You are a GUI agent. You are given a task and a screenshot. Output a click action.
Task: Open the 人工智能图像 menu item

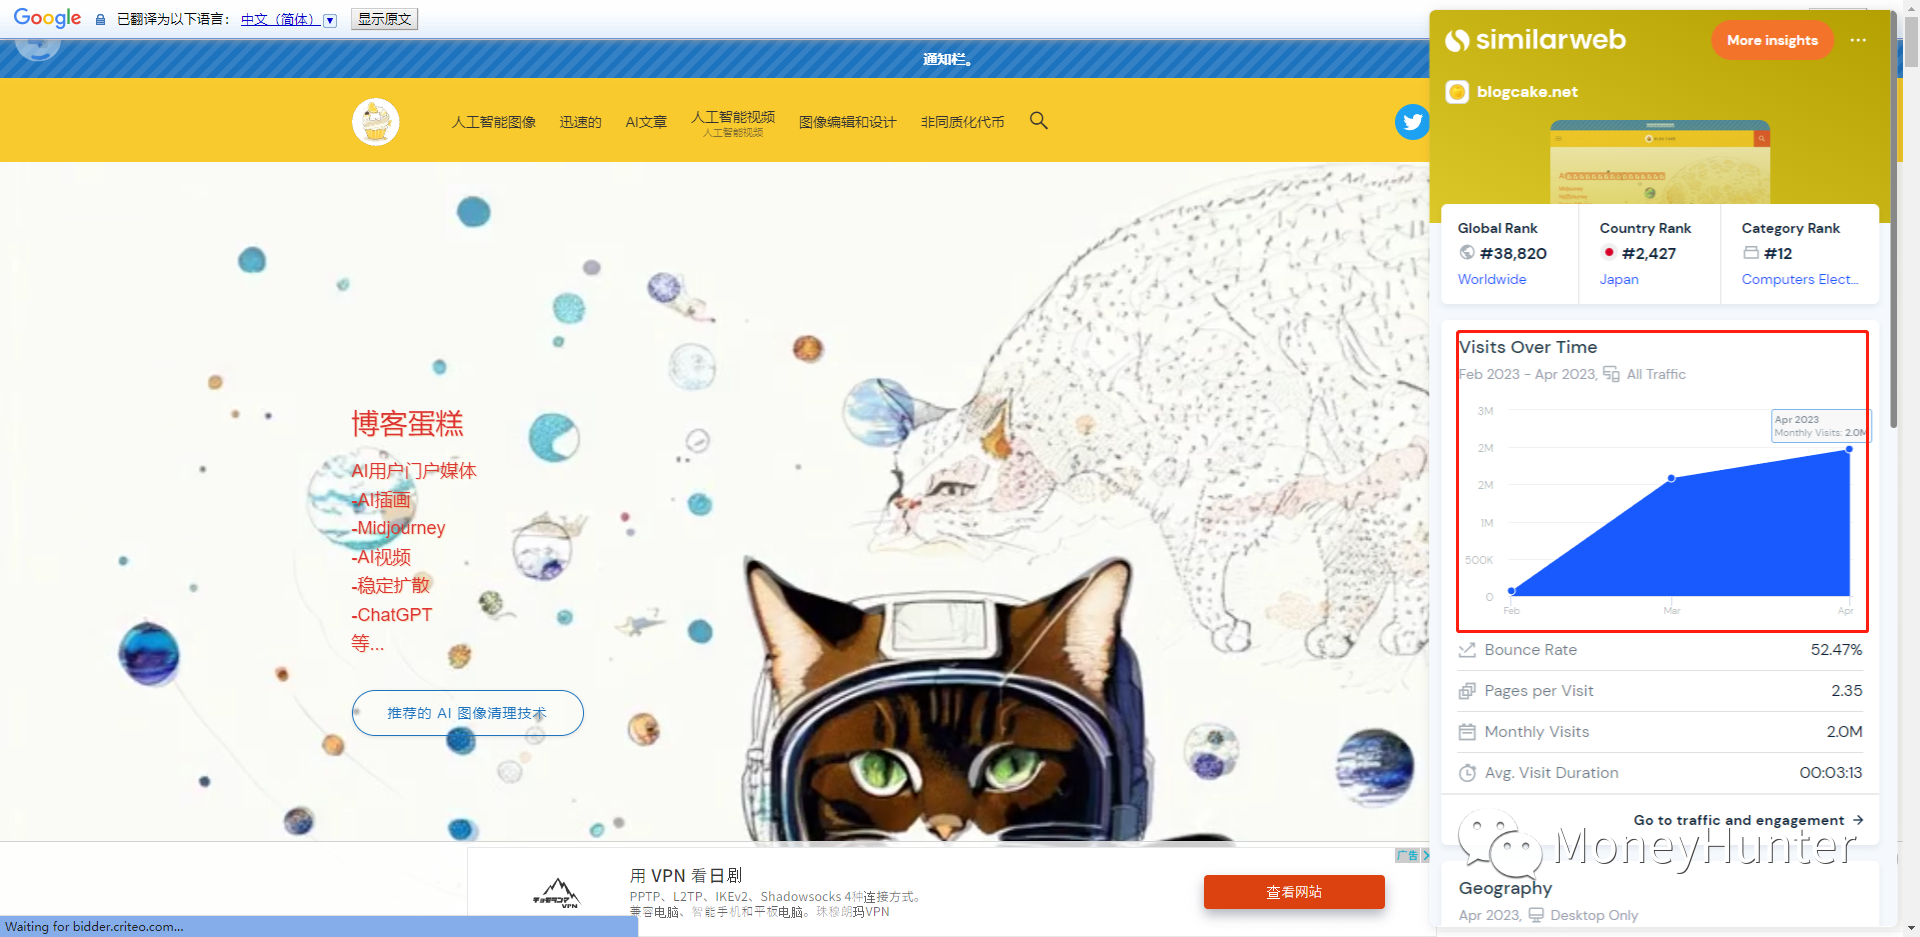[x=494, y=122]
